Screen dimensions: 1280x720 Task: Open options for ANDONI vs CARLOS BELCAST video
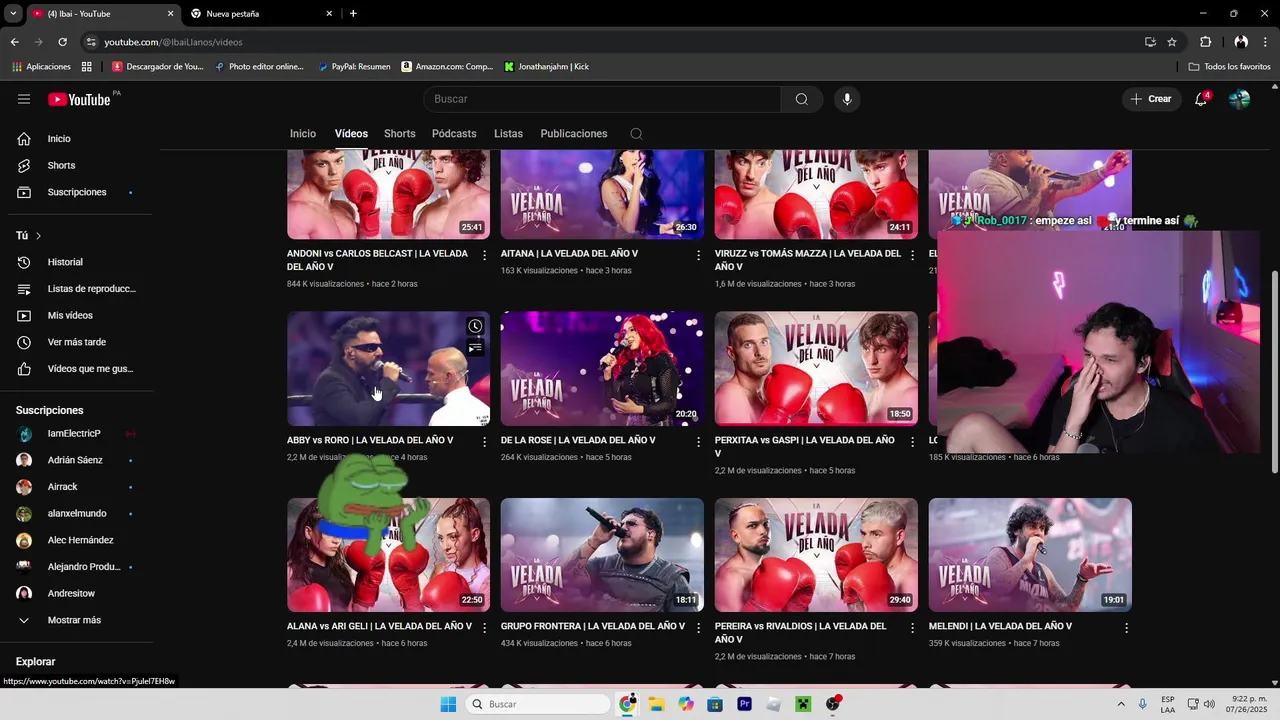point(485,256)
